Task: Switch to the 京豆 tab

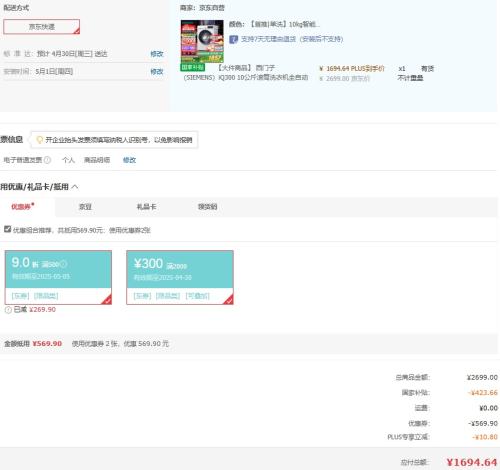Action: (x=85, y=207)
